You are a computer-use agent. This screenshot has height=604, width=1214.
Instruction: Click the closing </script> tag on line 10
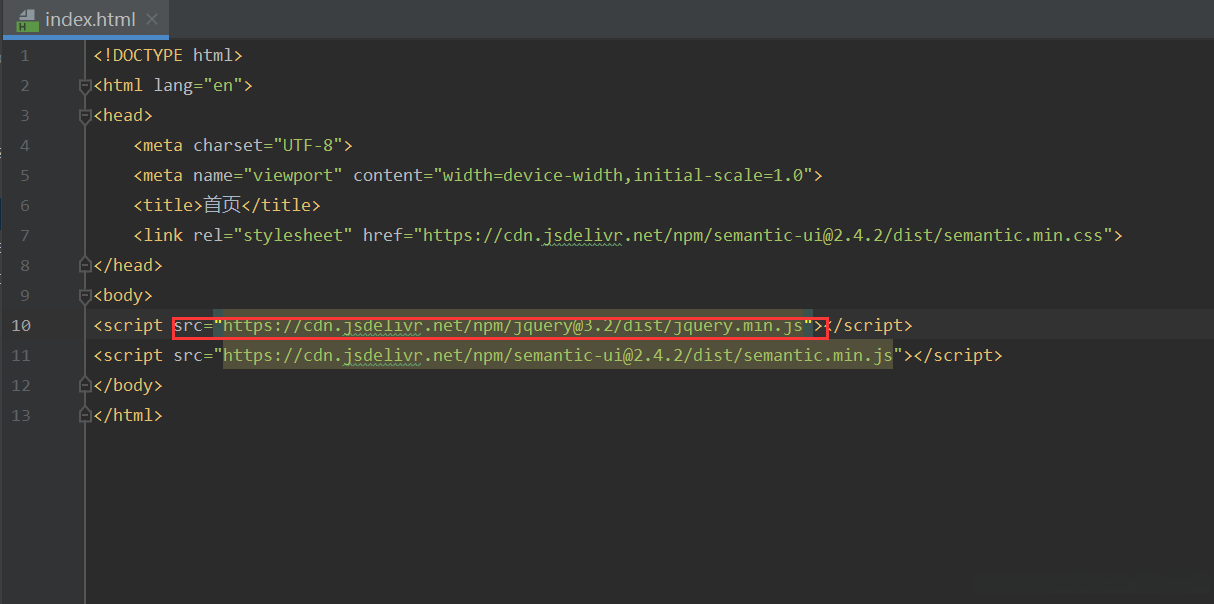(x=868, y=325)
